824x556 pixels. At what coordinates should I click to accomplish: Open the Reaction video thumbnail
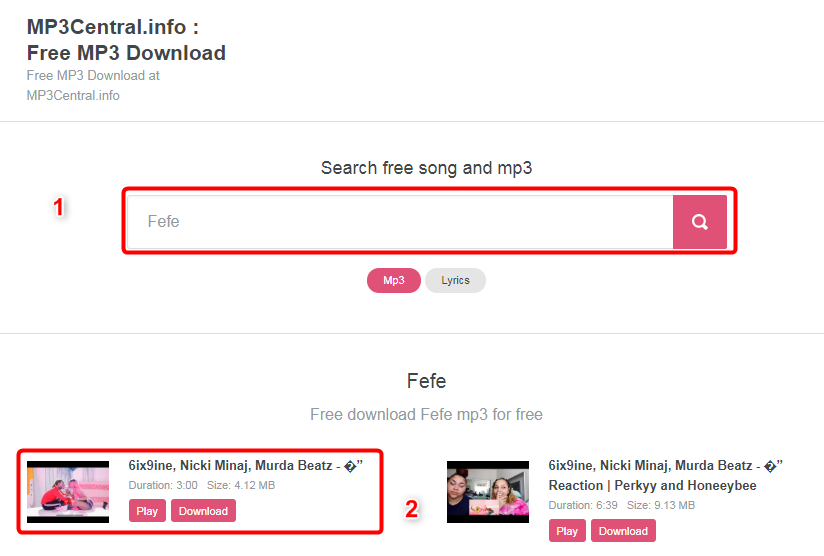coord(488,491)
